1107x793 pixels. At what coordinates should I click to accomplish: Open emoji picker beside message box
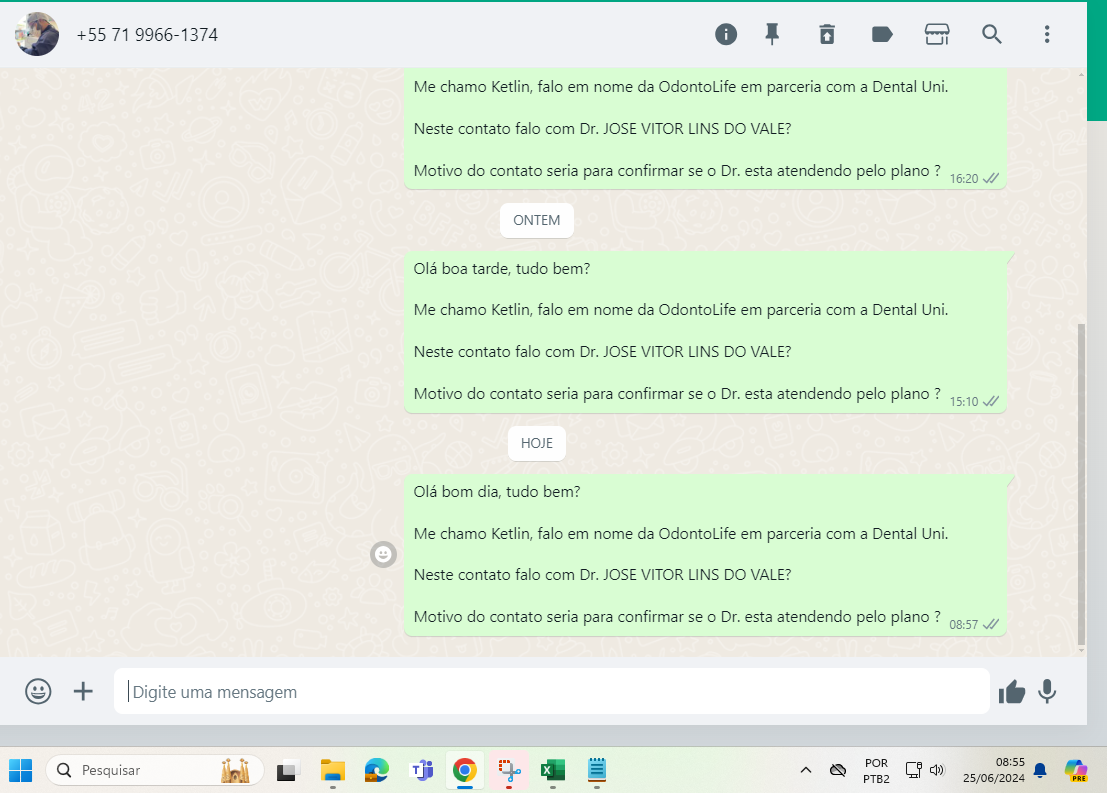click(x=38, y=691)
